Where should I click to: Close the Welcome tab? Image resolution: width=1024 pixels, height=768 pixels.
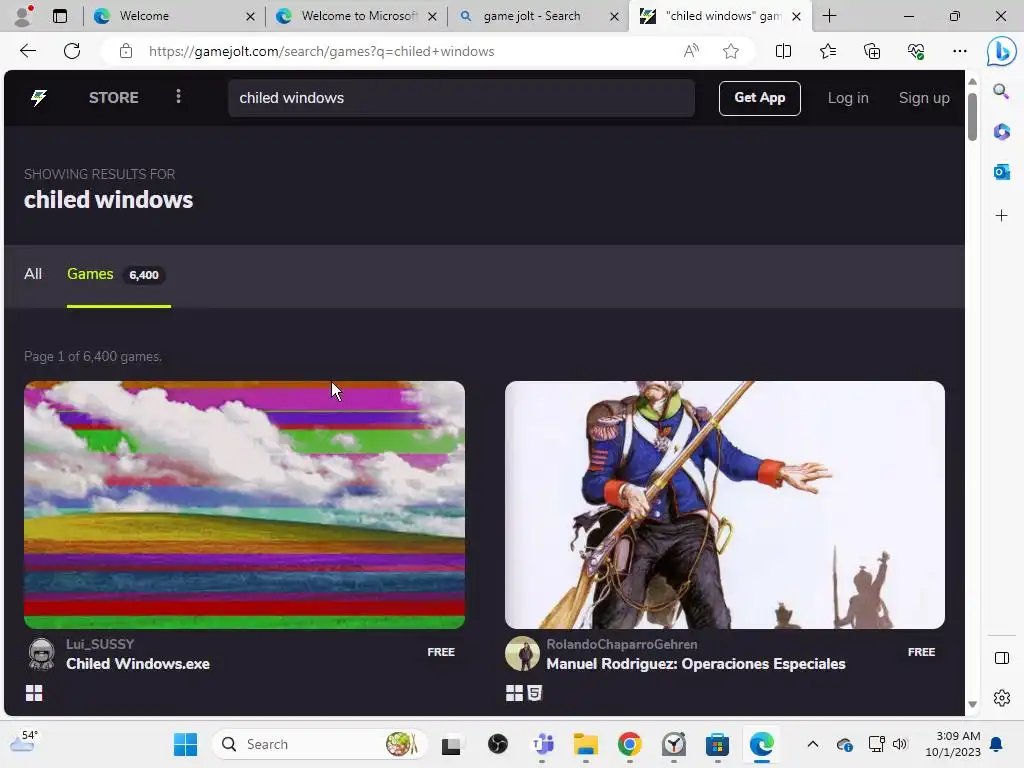coord(250,16)
